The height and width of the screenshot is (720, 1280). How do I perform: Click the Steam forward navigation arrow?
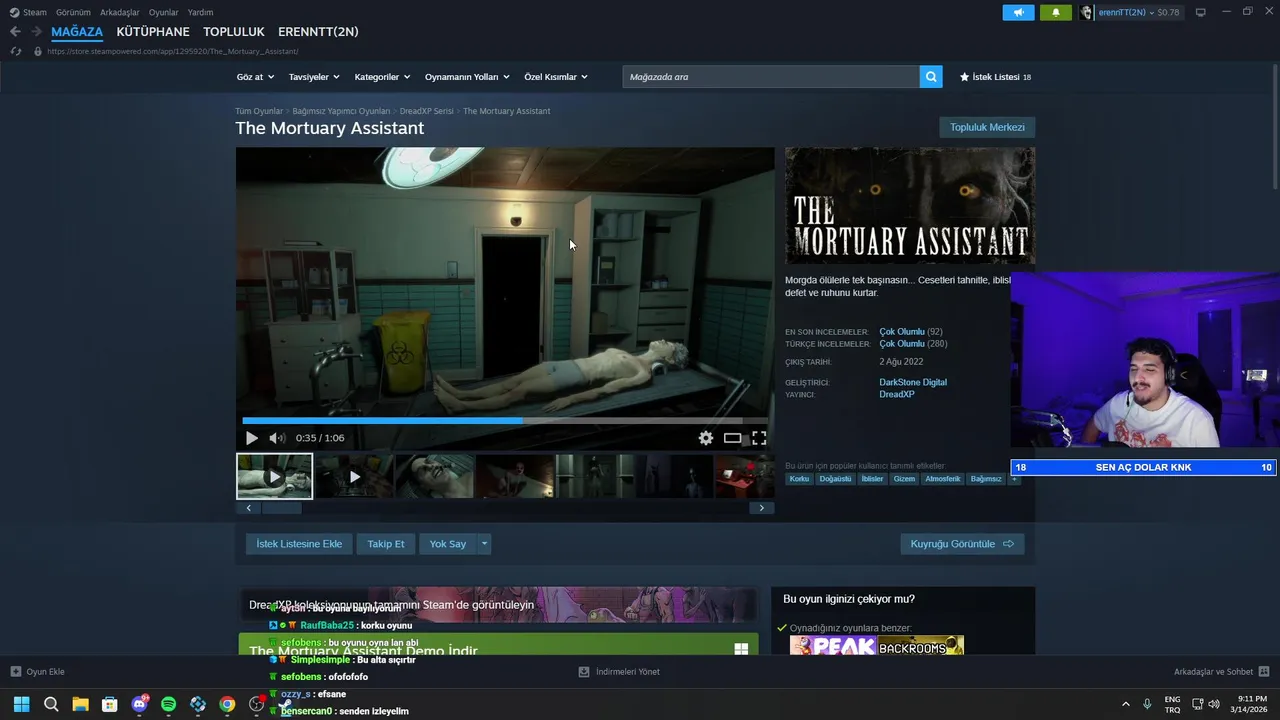[36, 32]
